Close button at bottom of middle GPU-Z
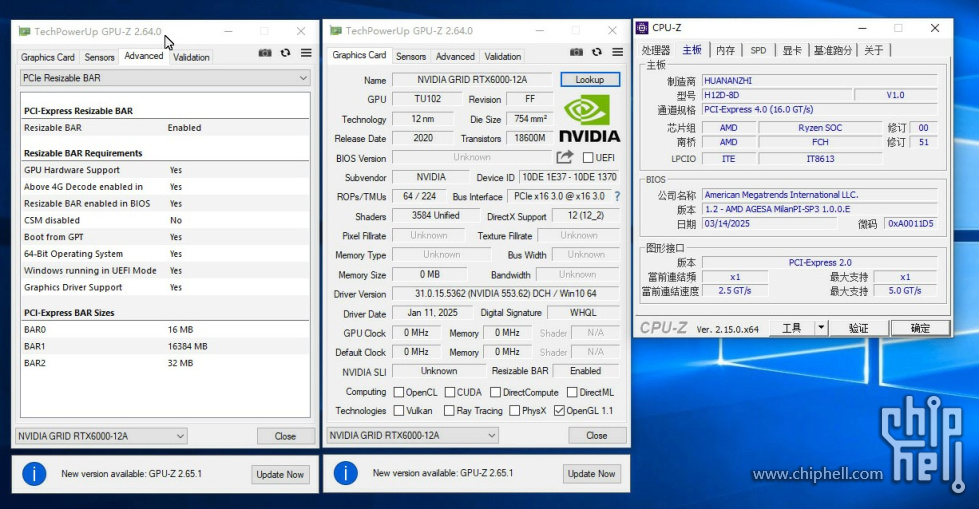Screen dimensions: 979x509 597,435
